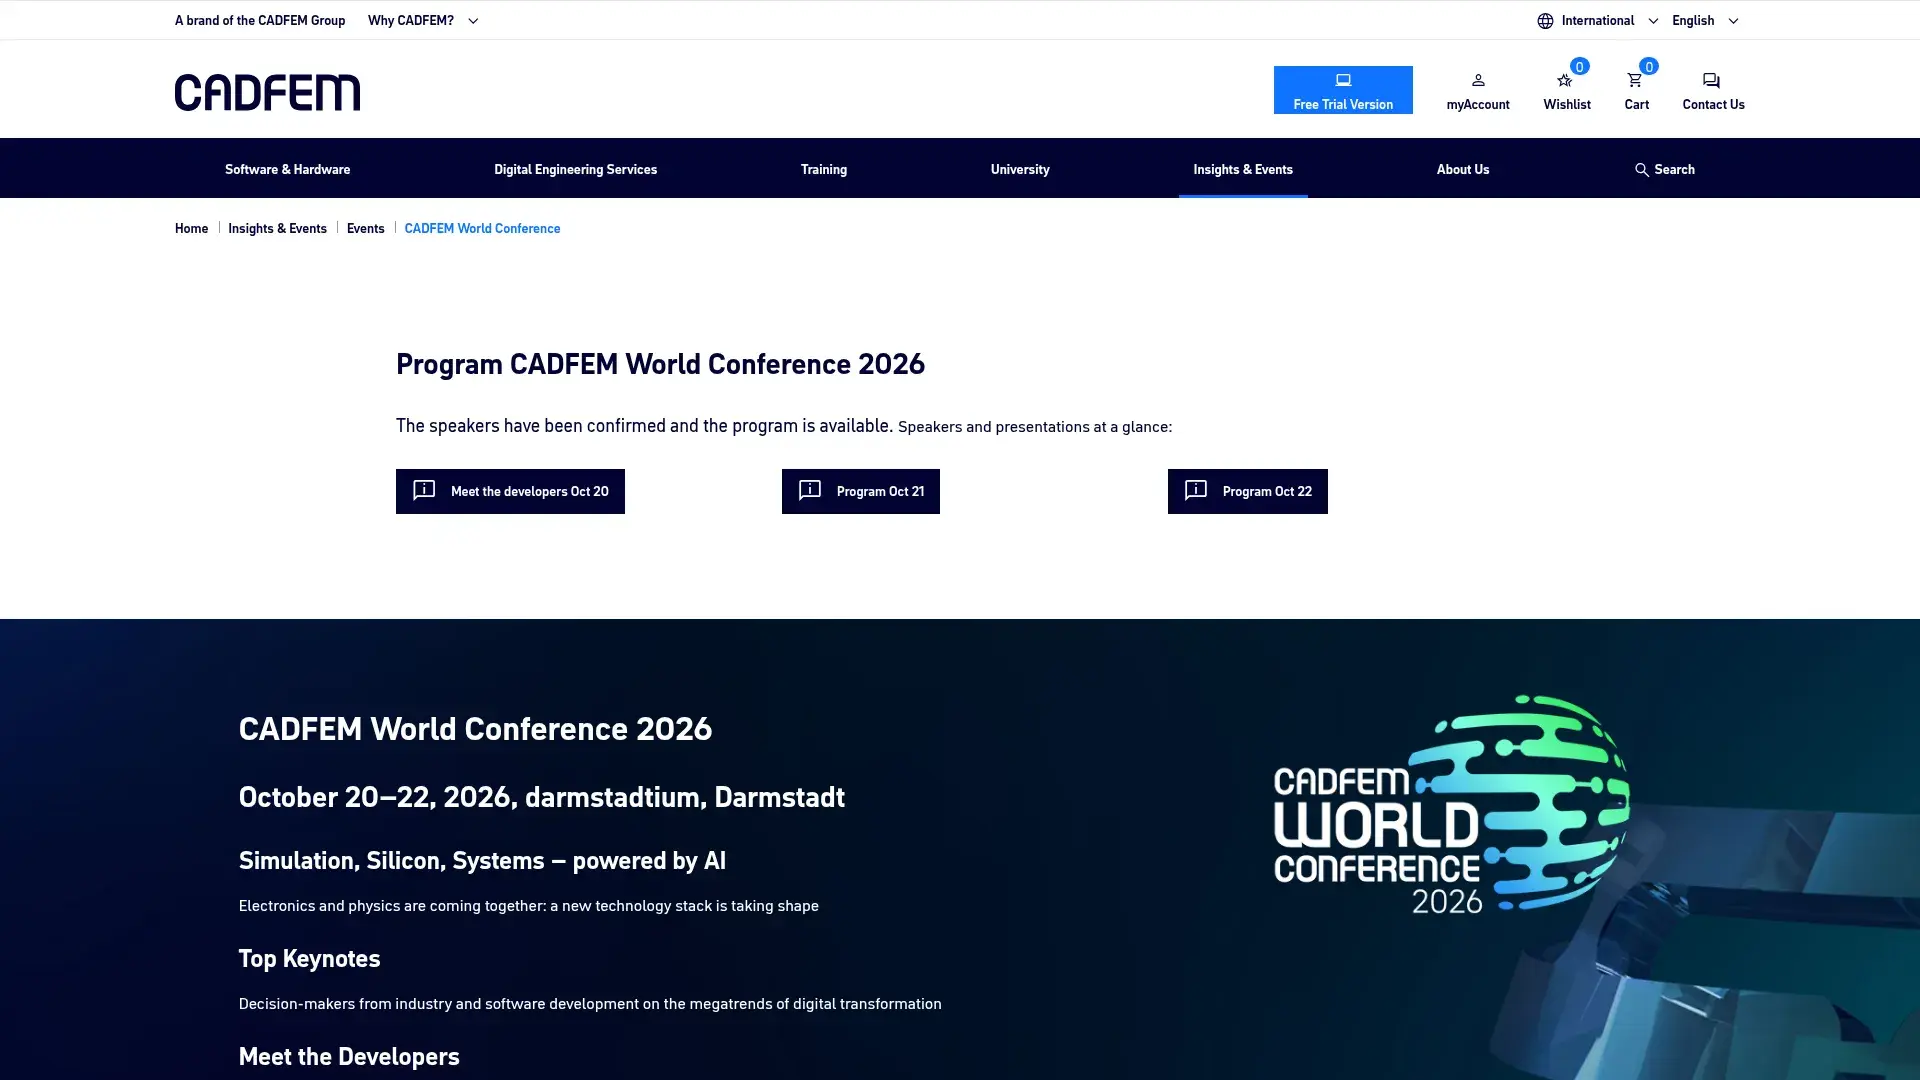Open Software & Hardware menu
Viewport: 1920px width, 1080px height.
pyautogui.click(x=287, y=169)
